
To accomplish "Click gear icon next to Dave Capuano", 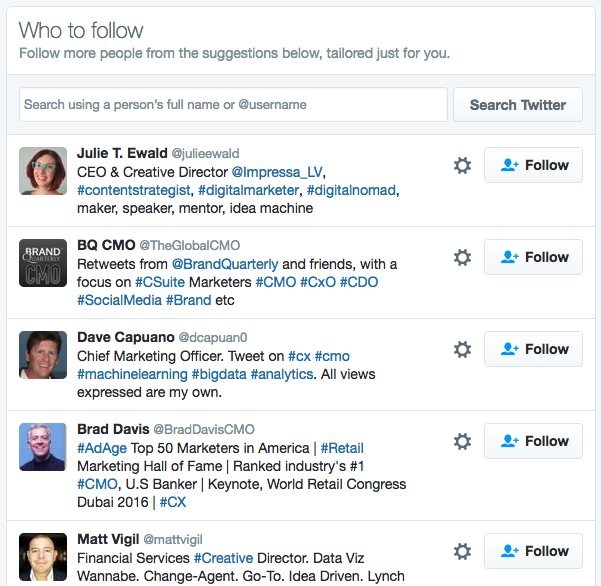I will pos(462,350).
